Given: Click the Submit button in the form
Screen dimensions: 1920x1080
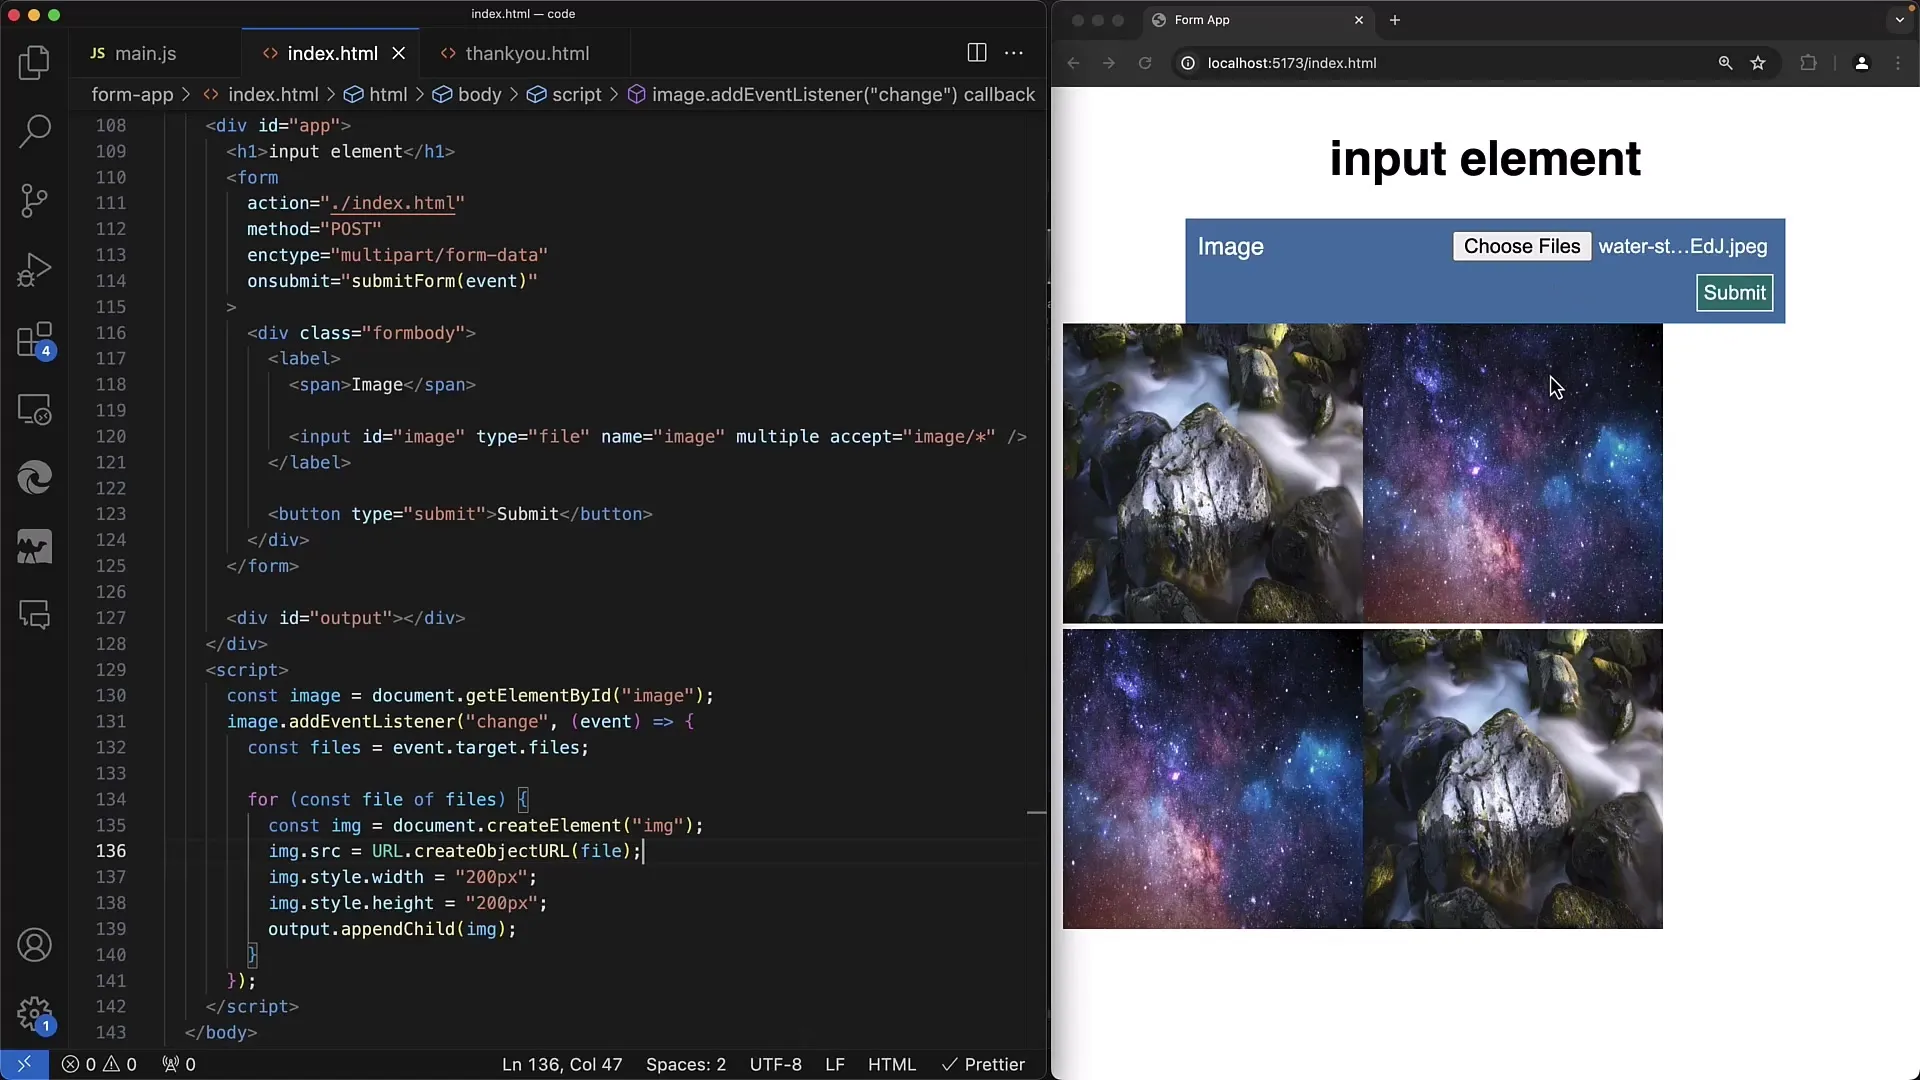Looking at the screenshot, I should (1734, 293).
